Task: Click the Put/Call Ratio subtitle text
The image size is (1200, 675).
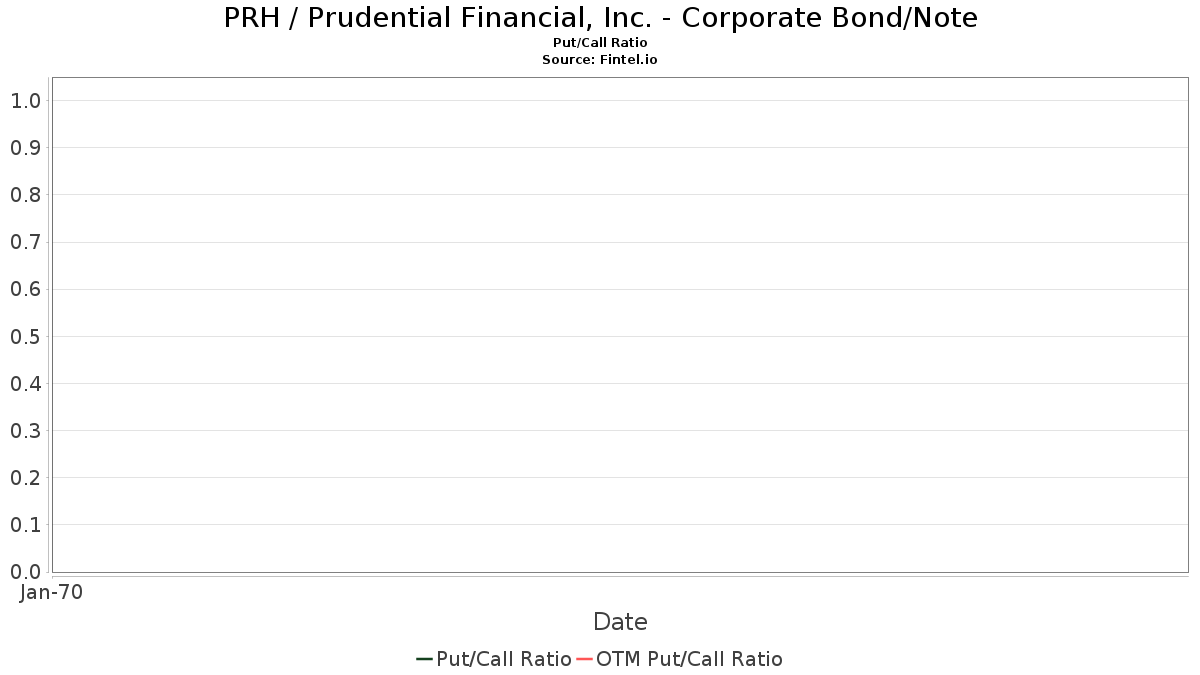Action: coord(600,43)
